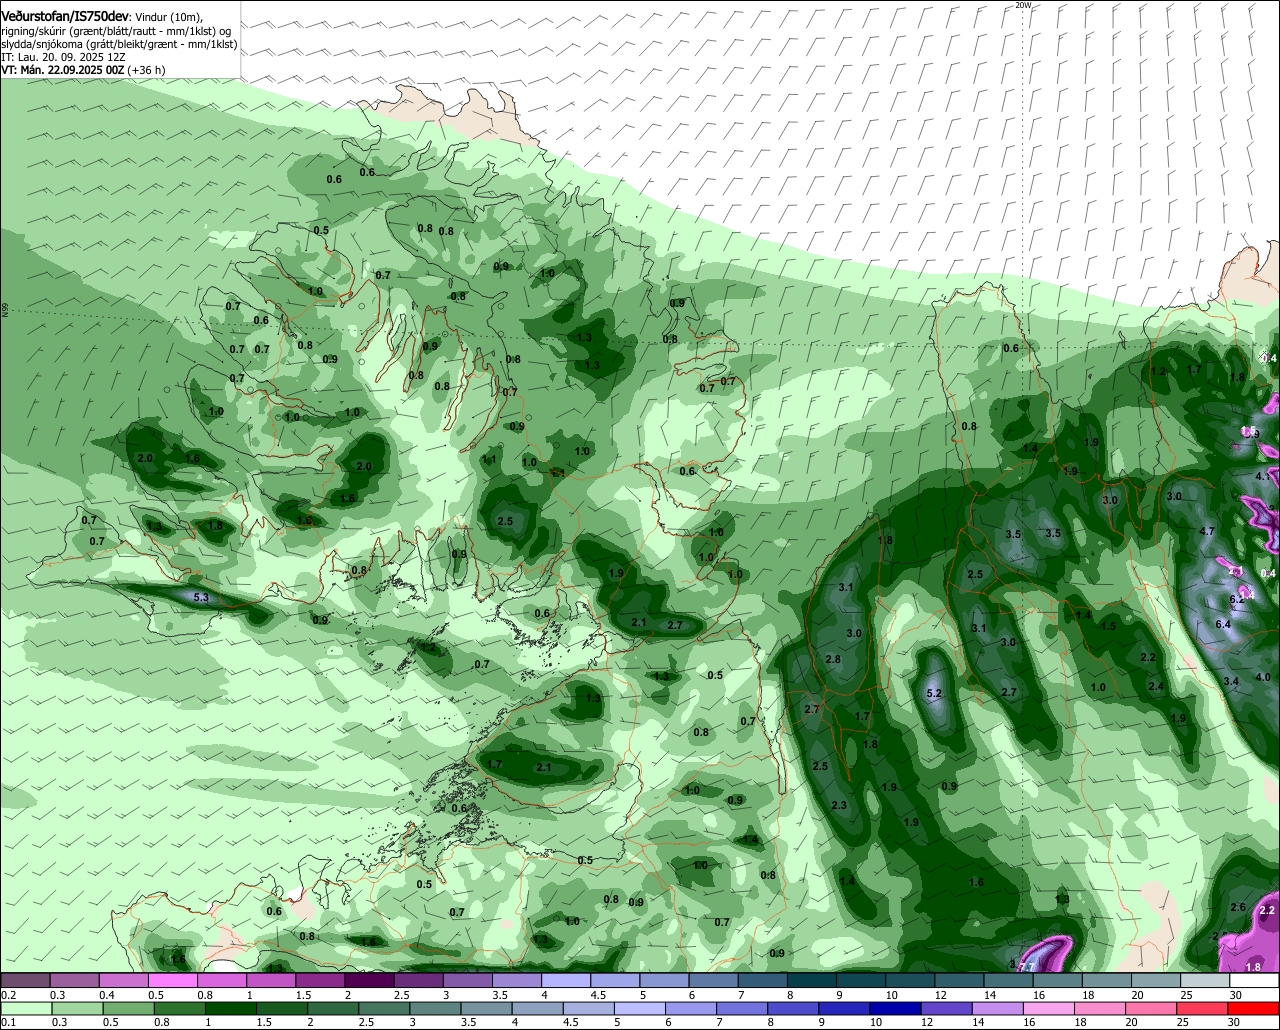
Task: Click the 3.5 label under the upper legend
Action: tap(500, 995)
